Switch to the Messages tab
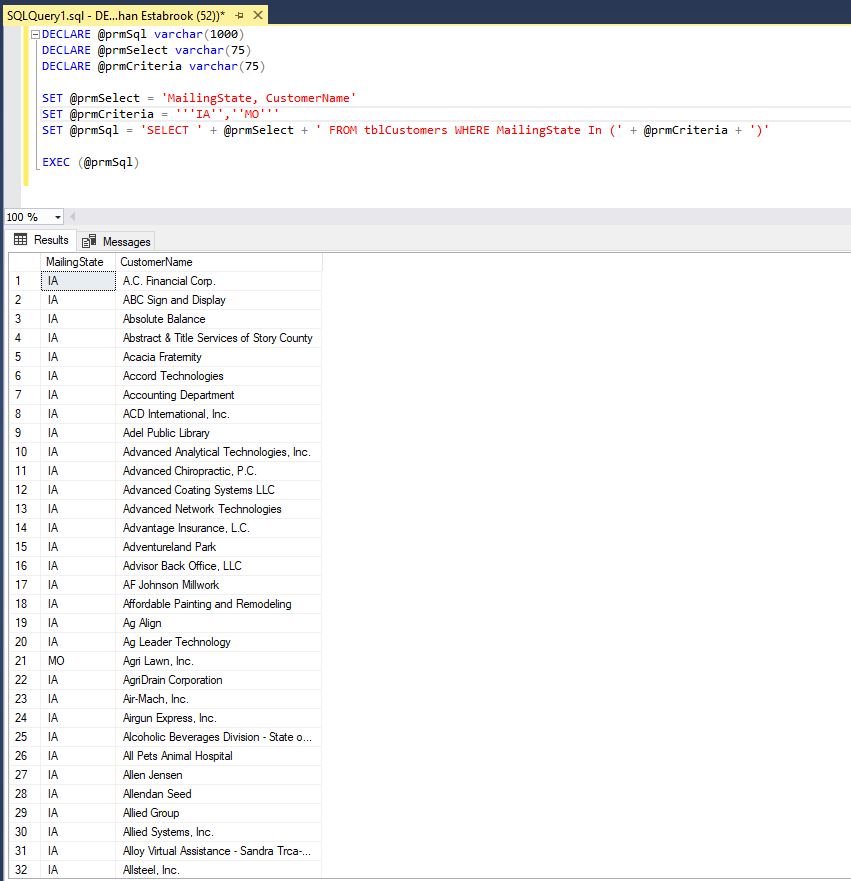This screenshot has height=881, width=851. coord(116,242)
